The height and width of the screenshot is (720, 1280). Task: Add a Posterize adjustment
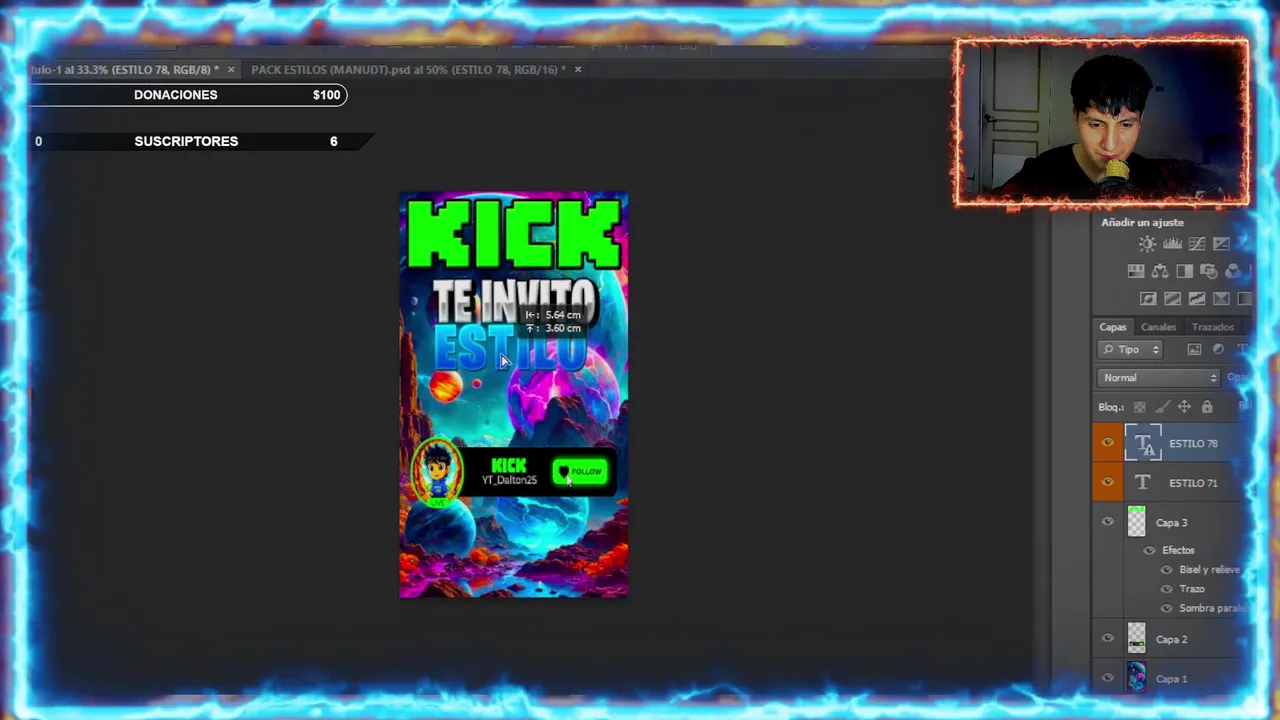pyautogui.click(x=1172, y=298)
